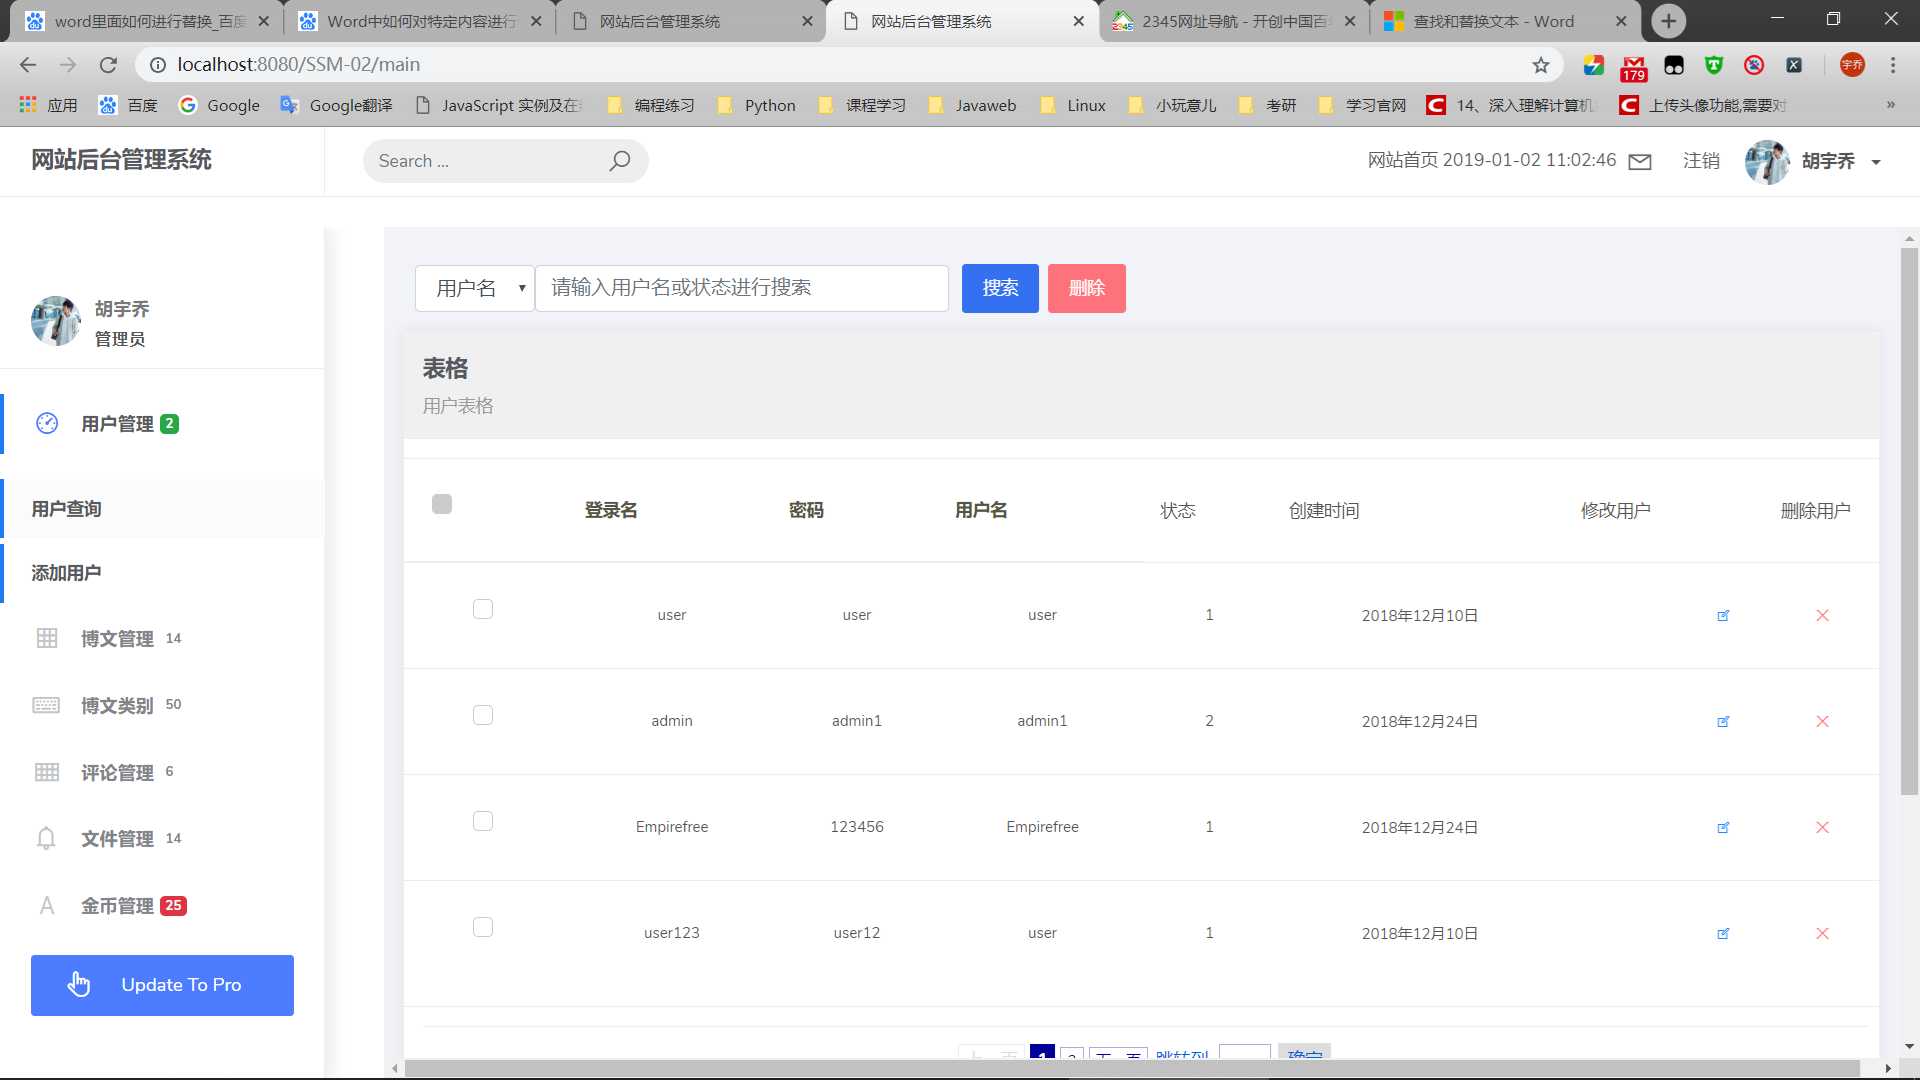Show hidden bookmarks via the » chevron
Viewport: 1920px width, 1080px height.
(1890, 105)
